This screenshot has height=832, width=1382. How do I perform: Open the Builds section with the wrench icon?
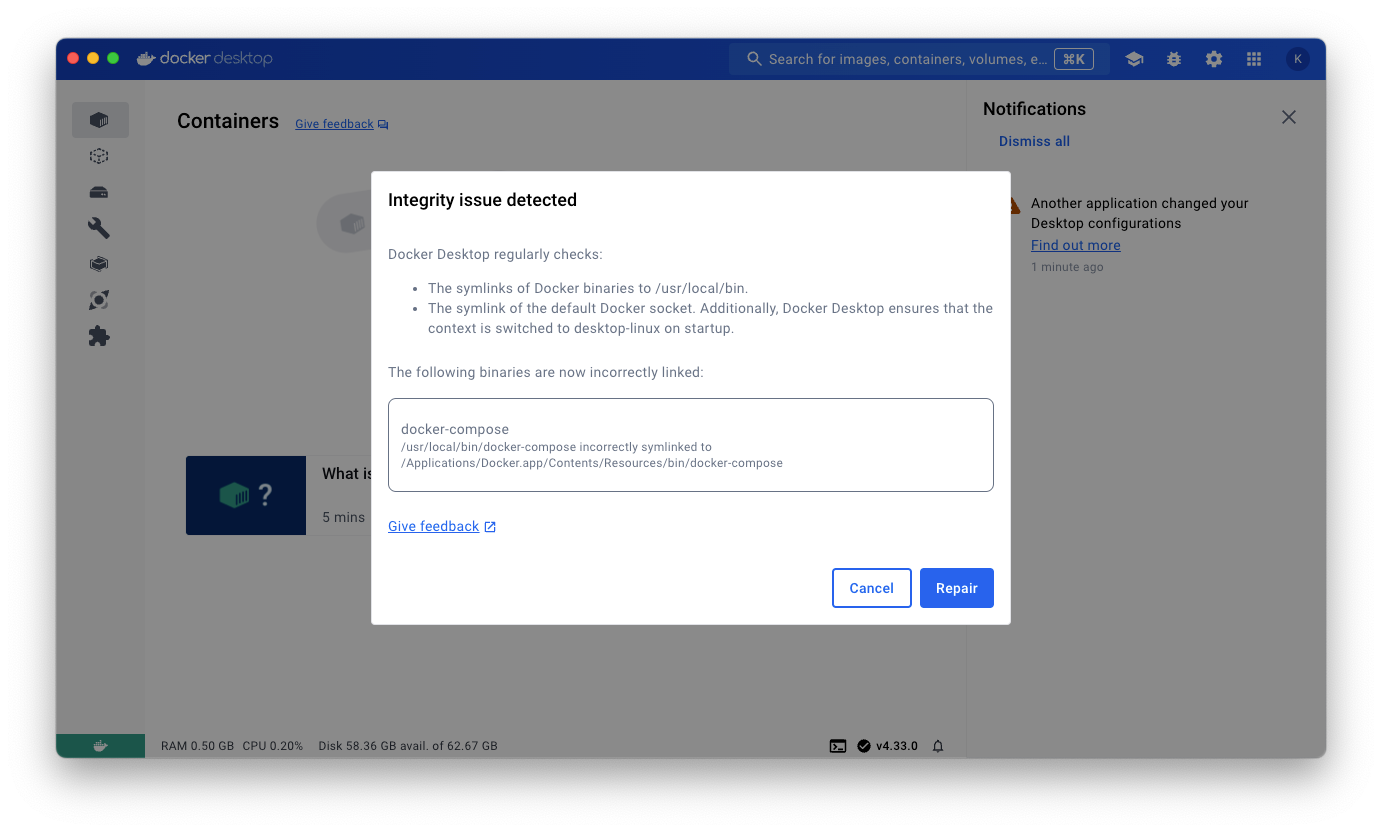pos(99,227)
